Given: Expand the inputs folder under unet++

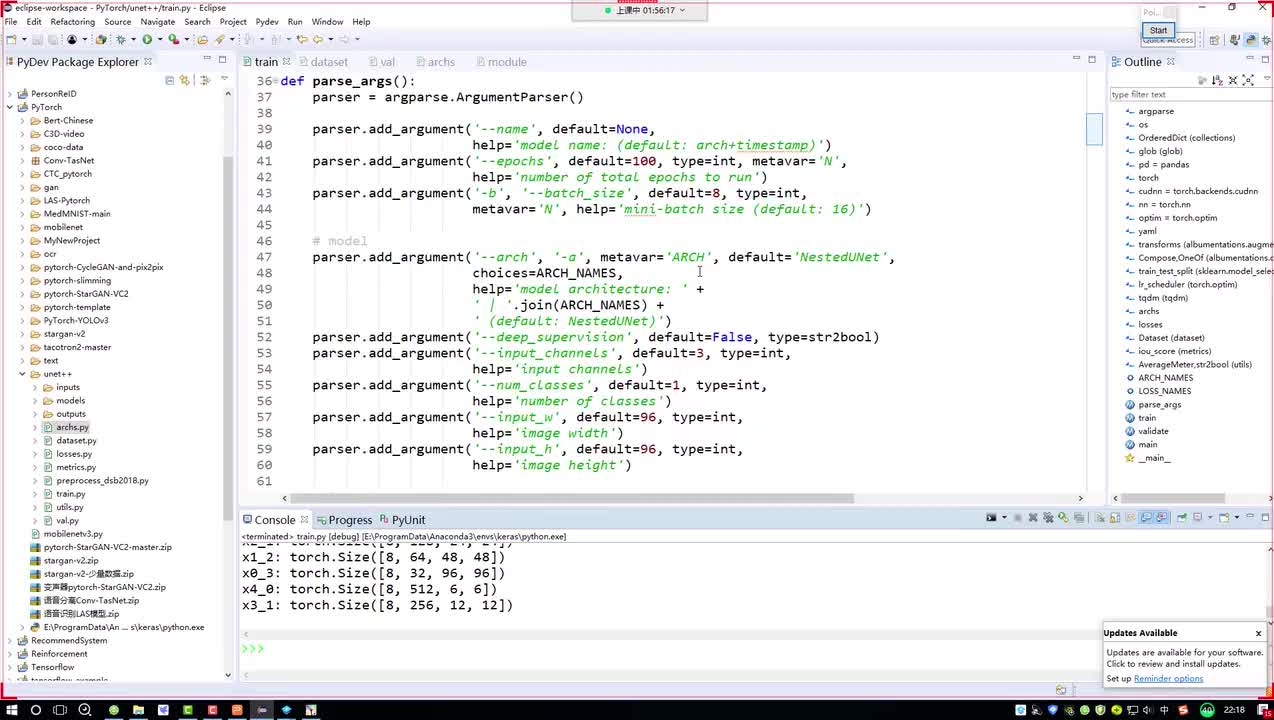Looking at the screenshot, I should (35, 387).
